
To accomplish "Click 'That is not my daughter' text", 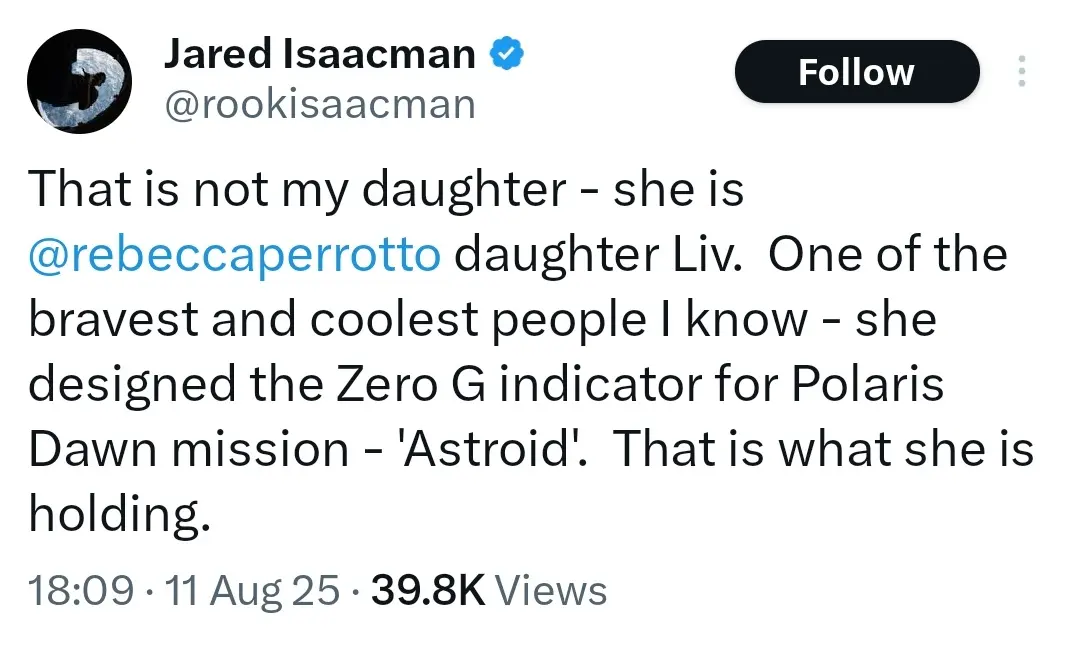I will click(296, 190).
